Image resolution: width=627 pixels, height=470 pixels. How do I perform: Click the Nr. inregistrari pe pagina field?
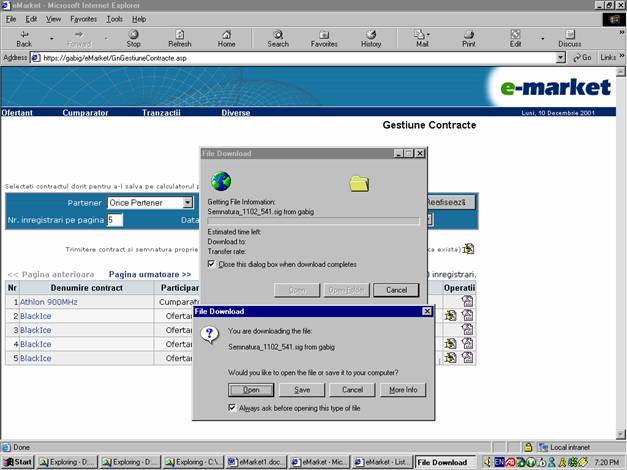115,219
